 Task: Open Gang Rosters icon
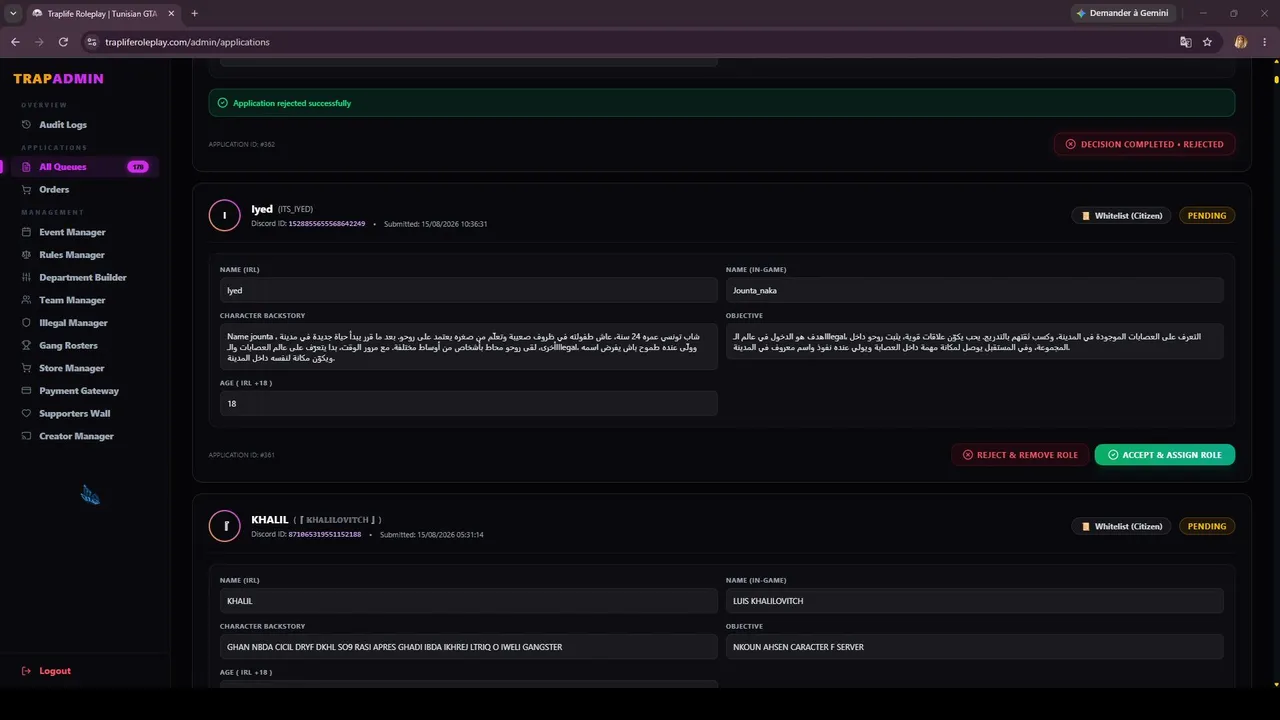tap(27, 346)
